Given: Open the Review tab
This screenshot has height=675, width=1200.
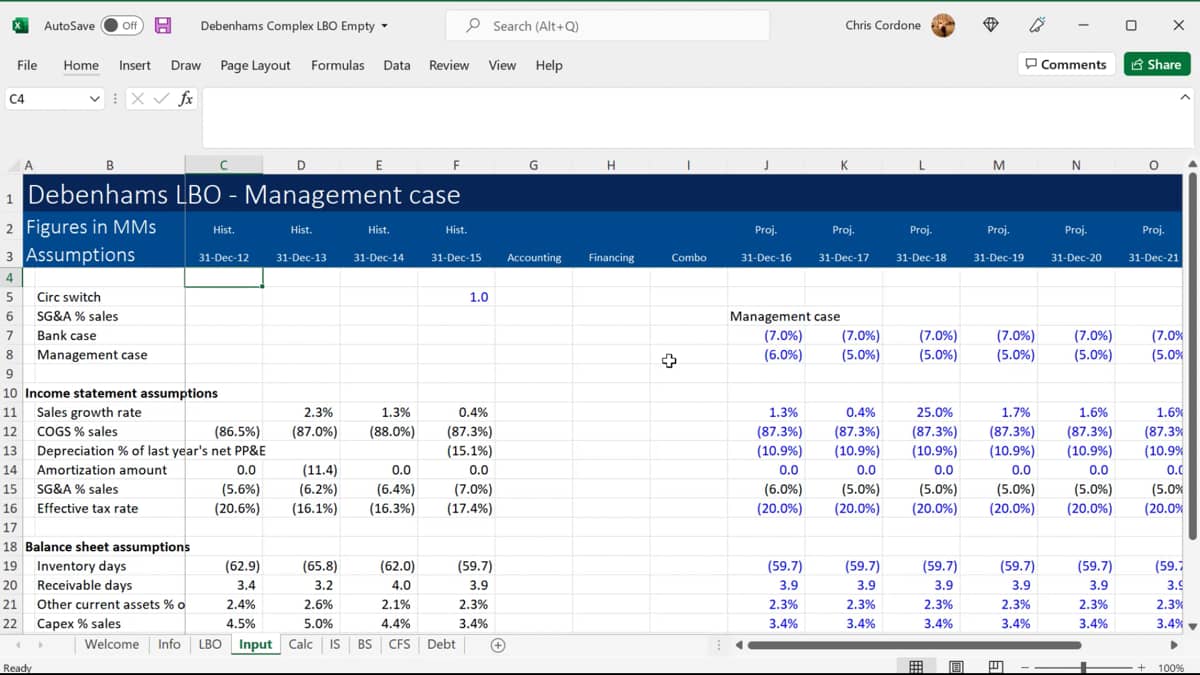Looking at the screenshot, I should (x=449, y=65).
